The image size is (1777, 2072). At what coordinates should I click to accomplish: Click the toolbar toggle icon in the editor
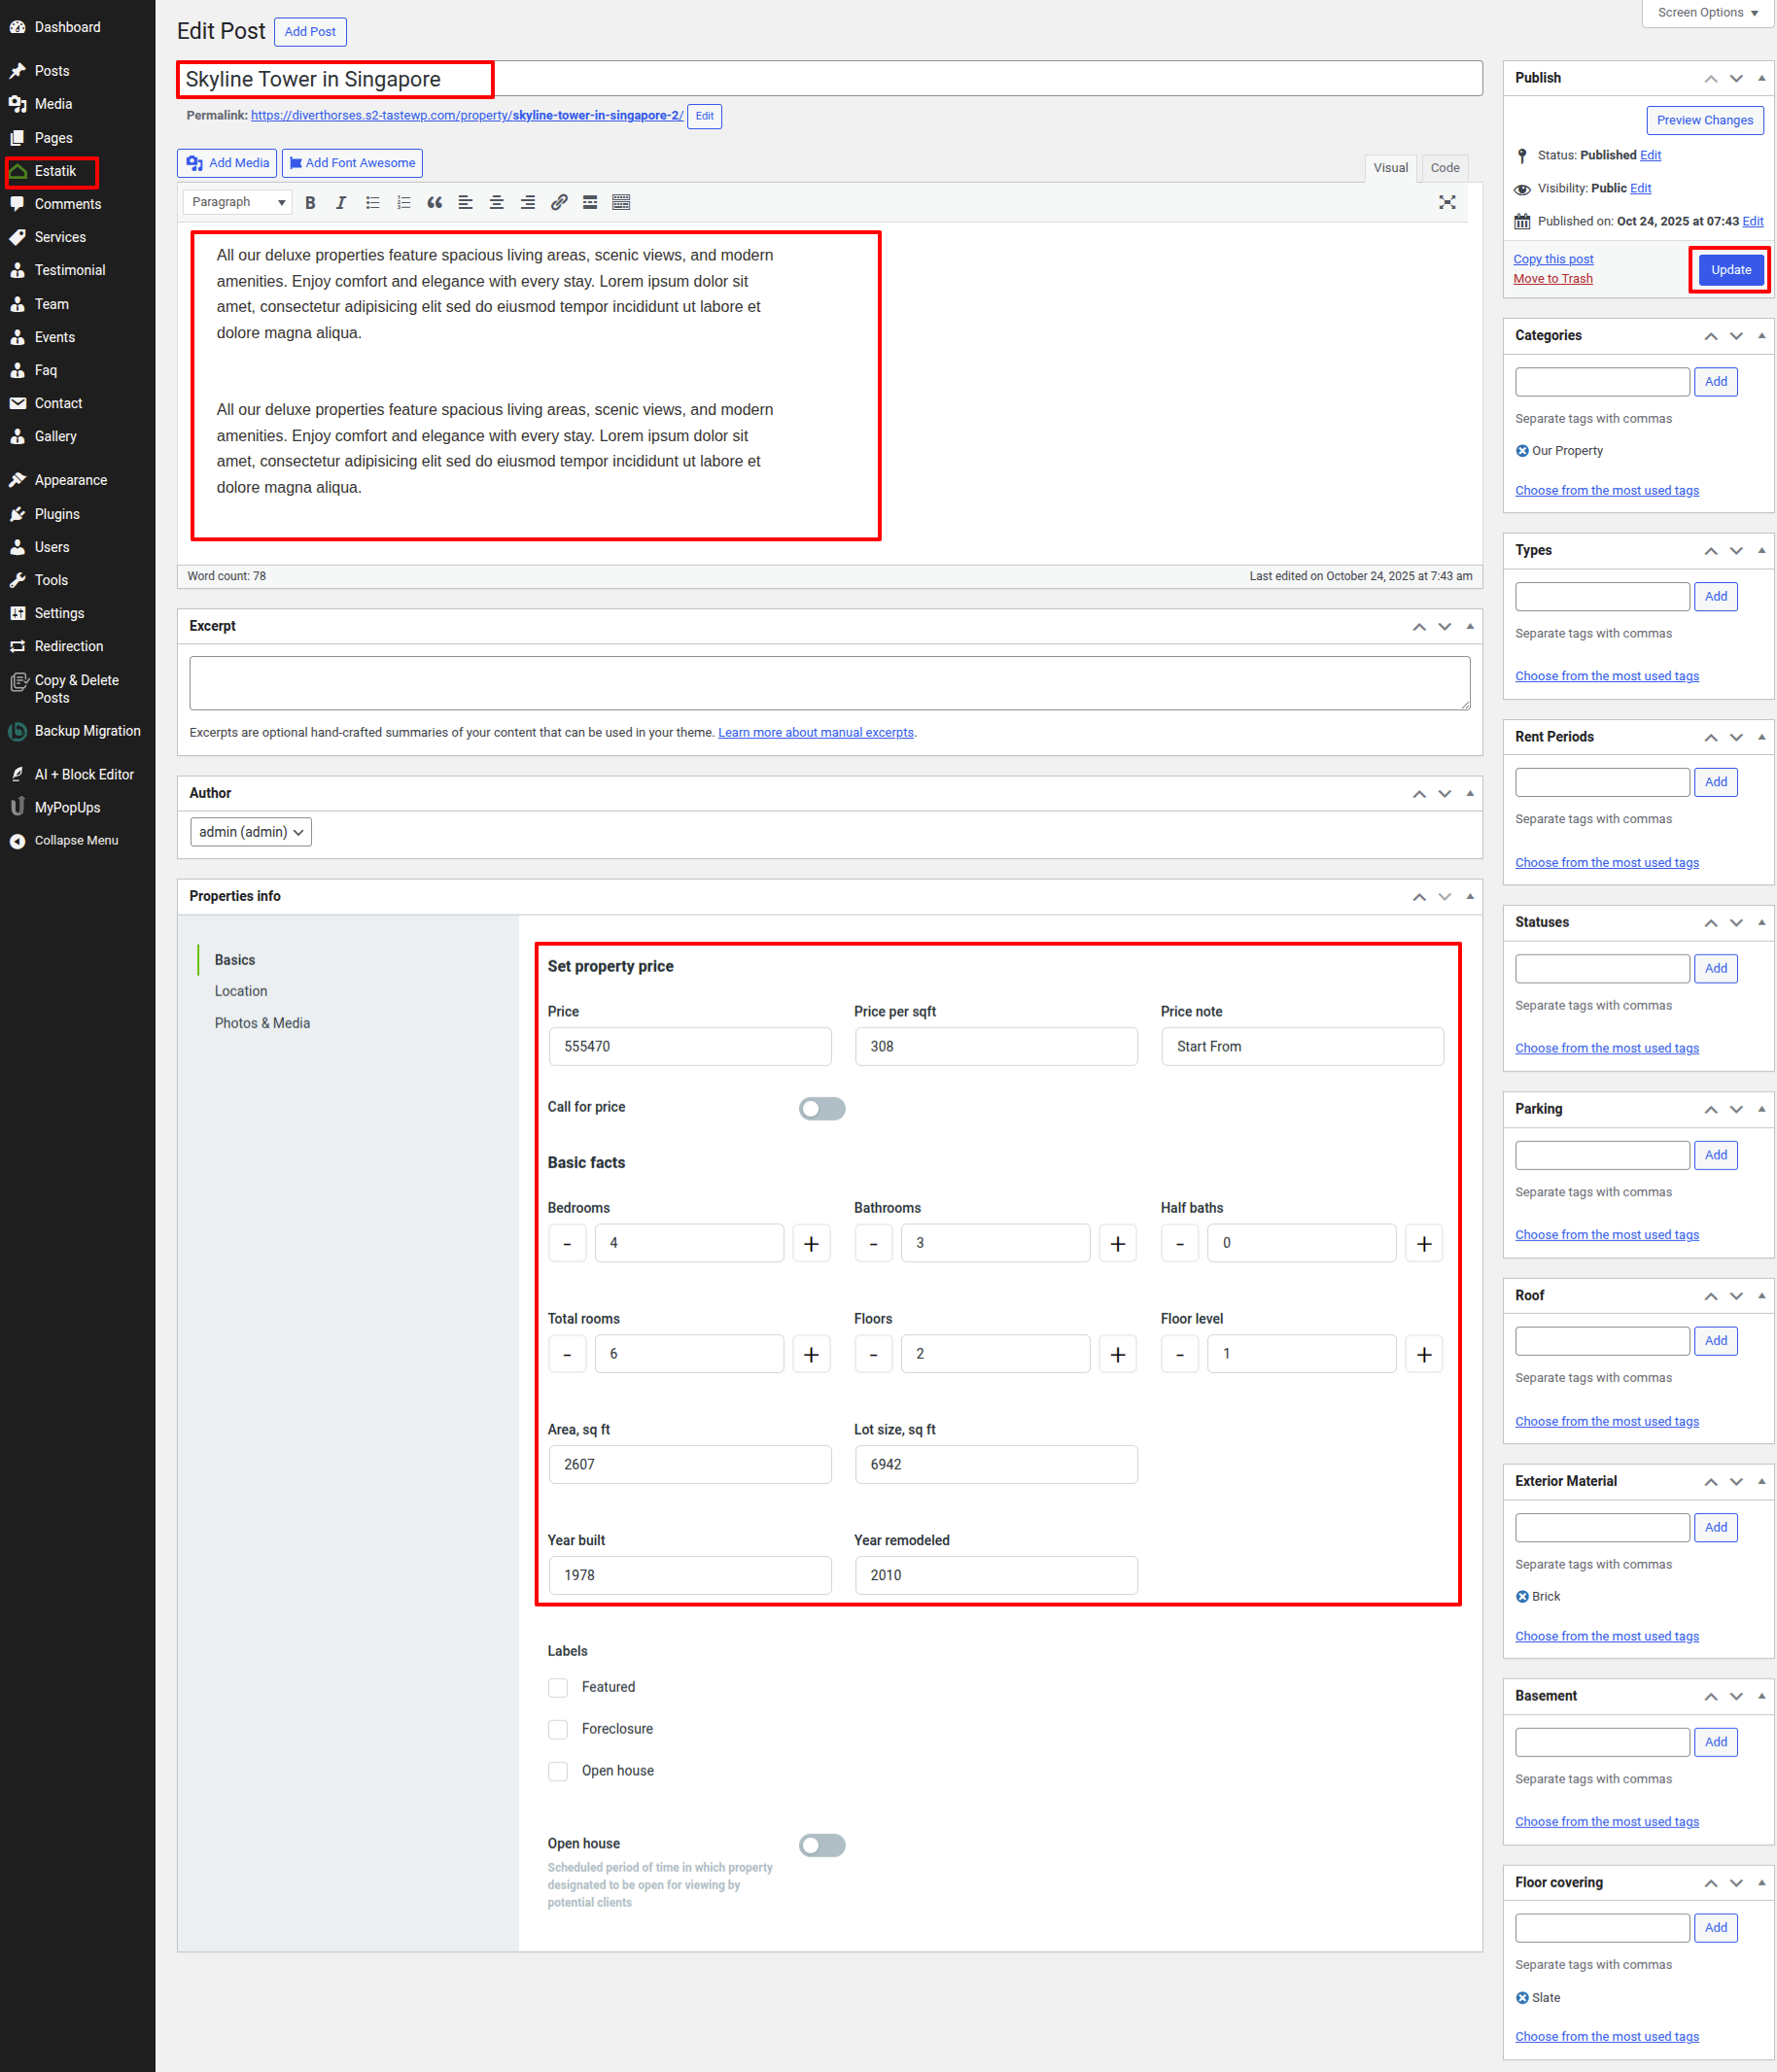[621, 202]
